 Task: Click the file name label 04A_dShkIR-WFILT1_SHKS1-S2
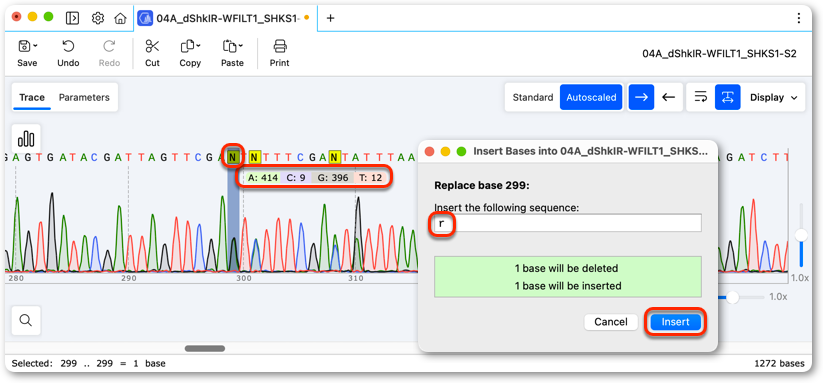pos(719,54)
